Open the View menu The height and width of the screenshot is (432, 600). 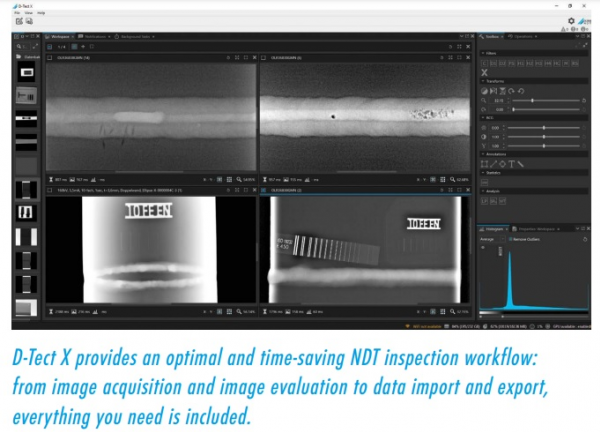tap(29, 13)
